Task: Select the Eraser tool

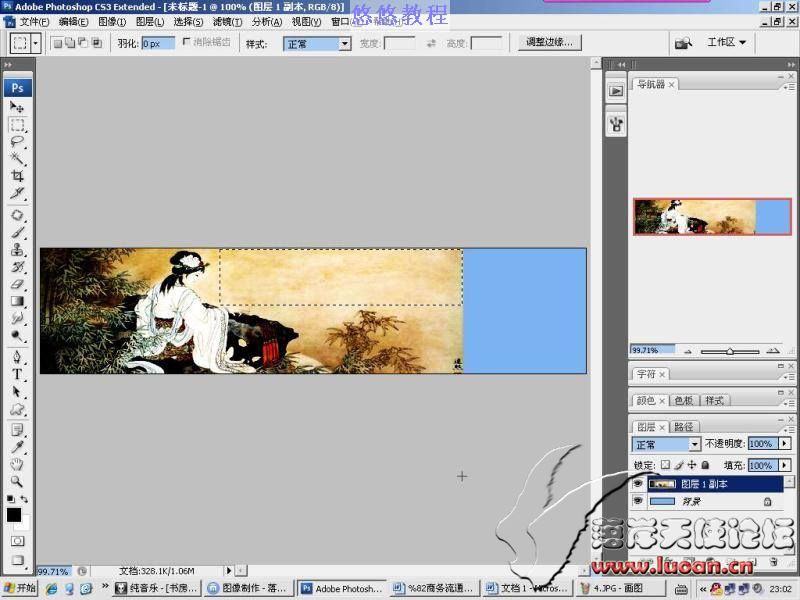Action: click(17, 284)
